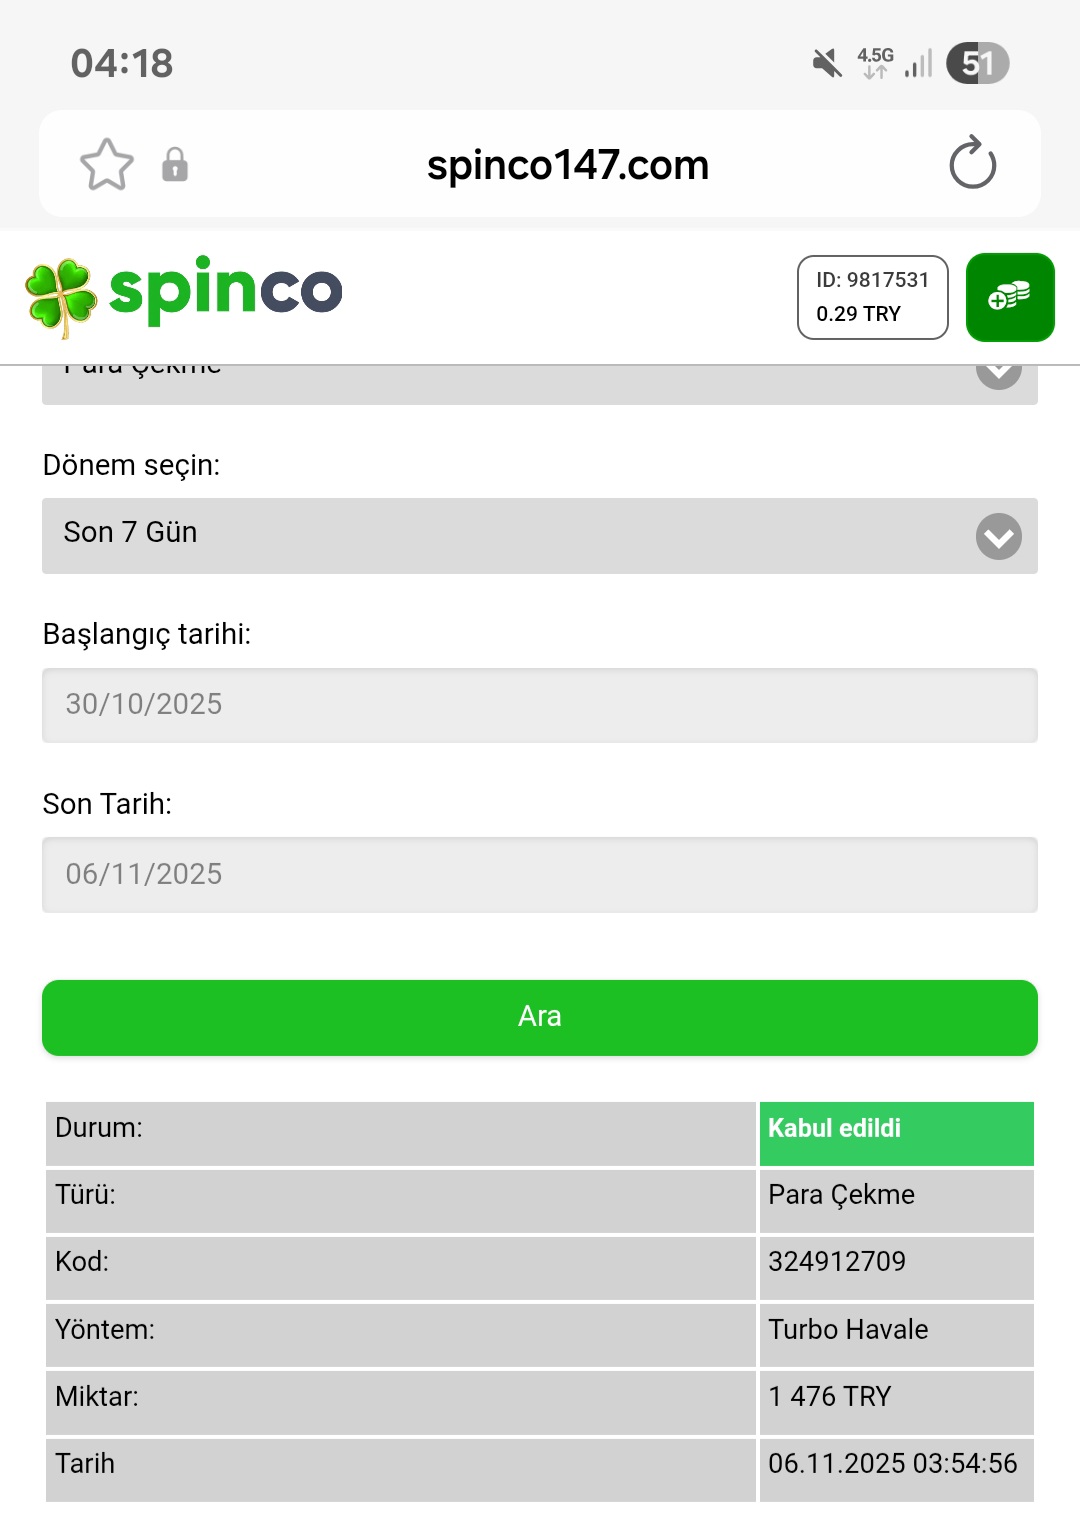Tap the battery level indicator
The width and height of the screenshot is (1080, 1521).
[977, 64]
